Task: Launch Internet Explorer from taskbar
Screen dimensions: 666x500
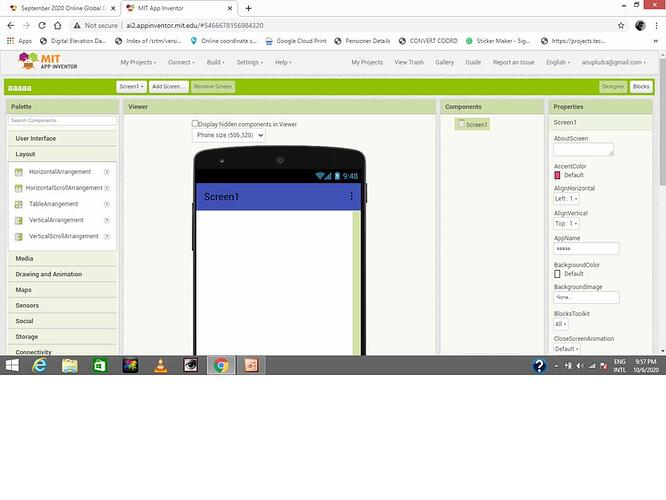Action: coord(40,365)
